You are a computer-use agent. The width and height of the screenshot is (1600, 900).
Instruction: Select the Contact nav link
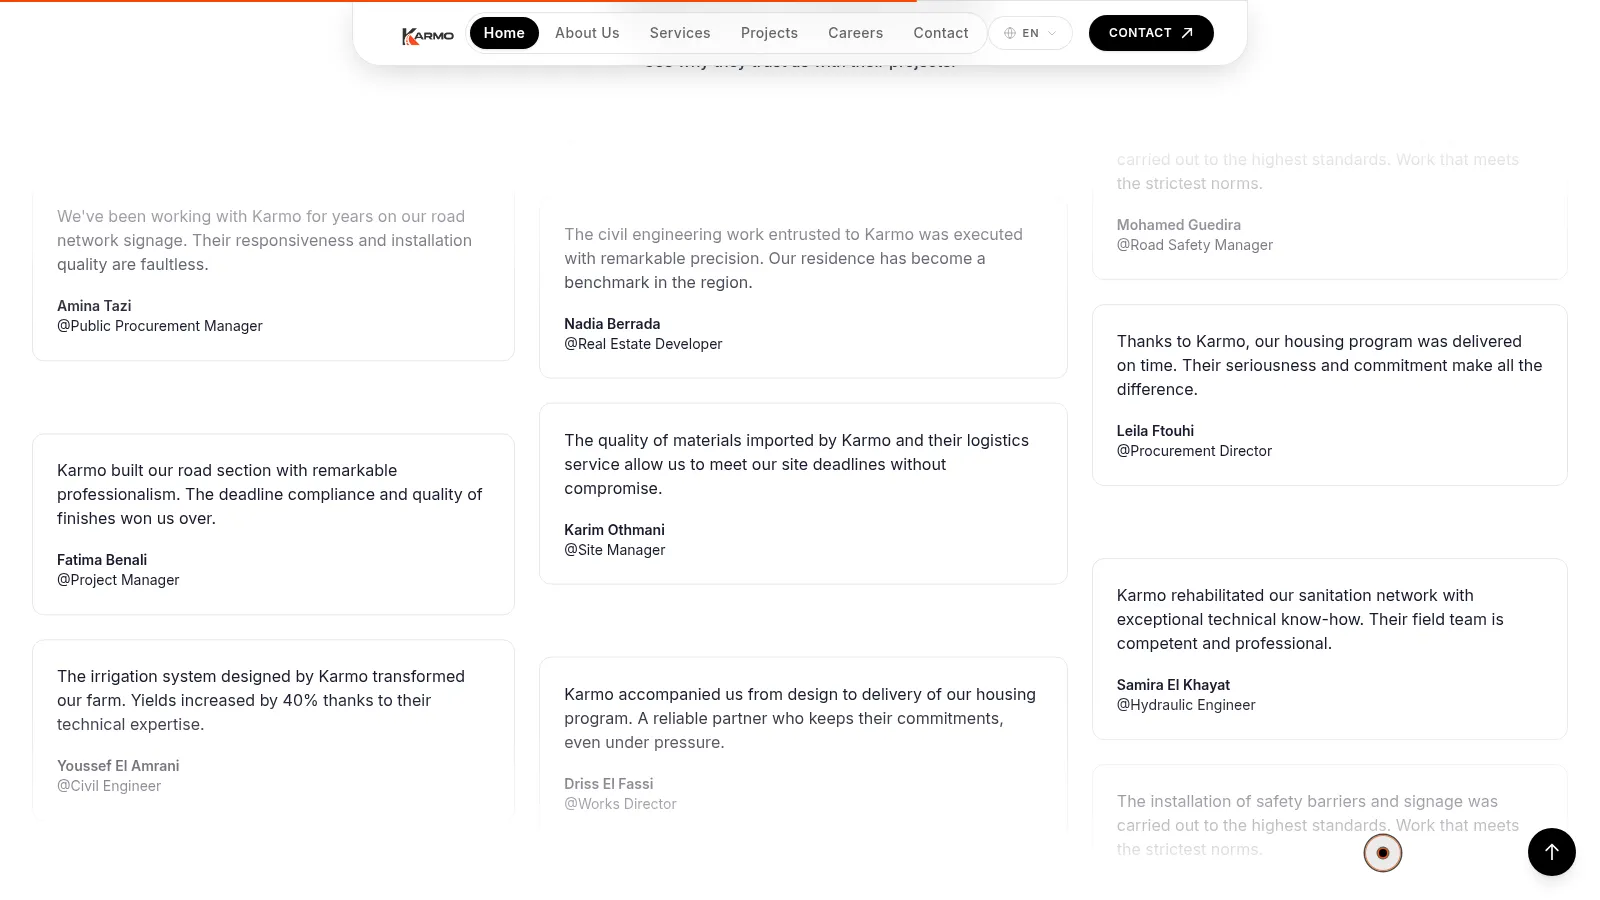click(941, 33)
